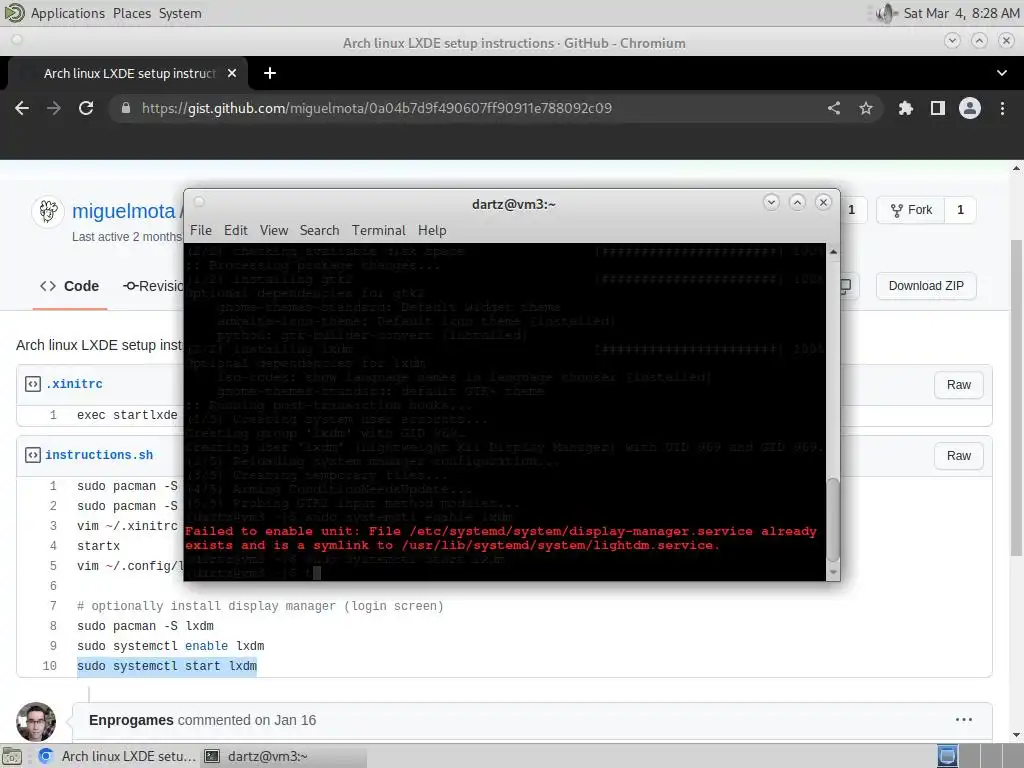
Task: Maximize the terminal window
Action: (797, 202)
